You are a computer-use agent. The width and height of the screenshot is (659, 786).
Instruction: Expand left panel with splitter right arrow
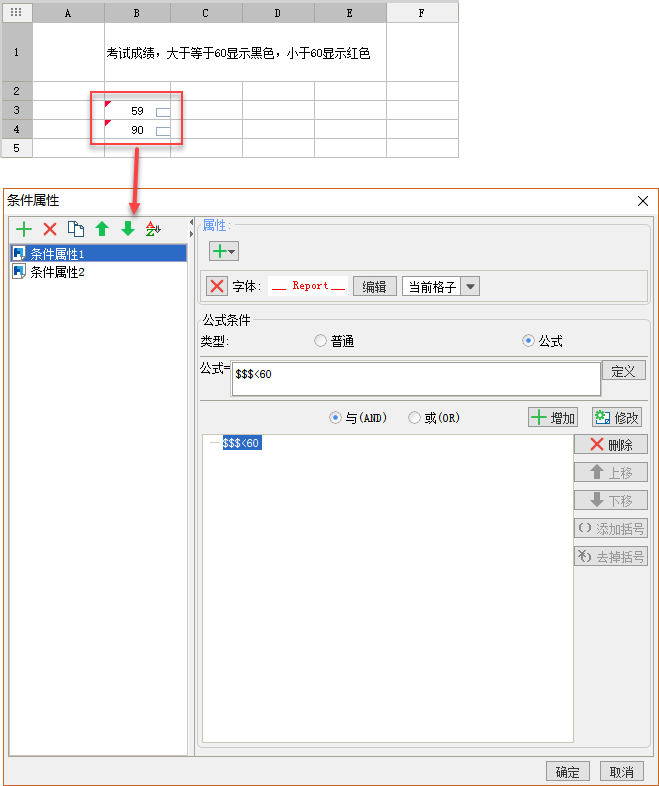pyautogui.click(x=191, y=234)
